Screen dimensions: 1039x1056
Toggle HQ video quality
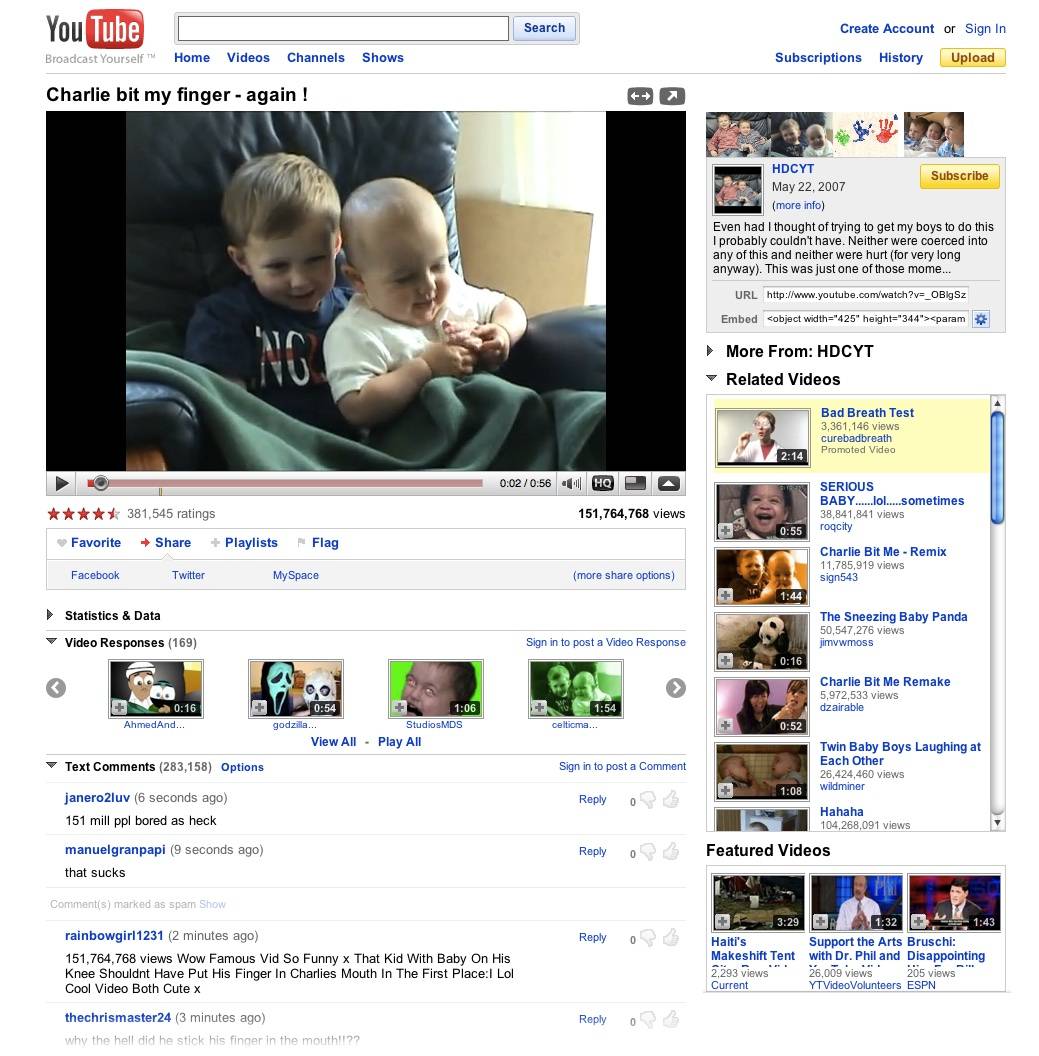(602, 483)
